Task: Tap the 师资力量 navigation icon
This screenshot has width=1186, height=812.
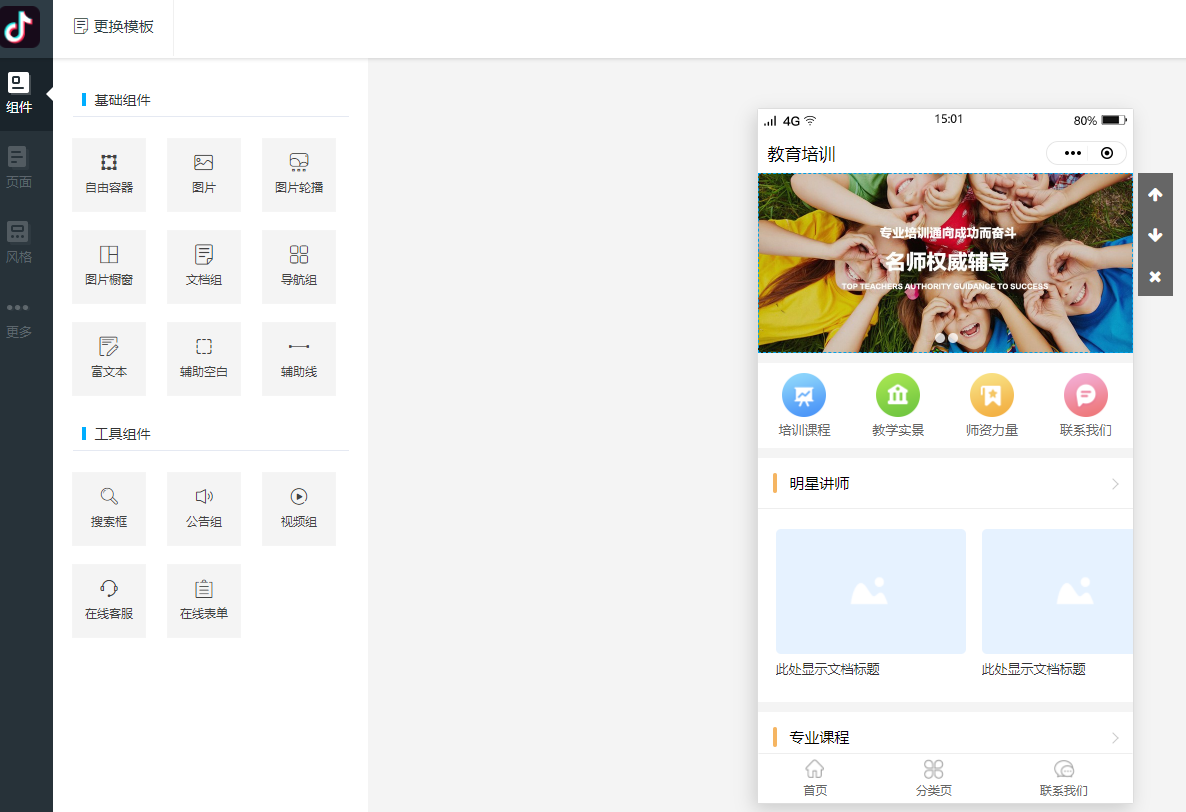Action: 992,395
